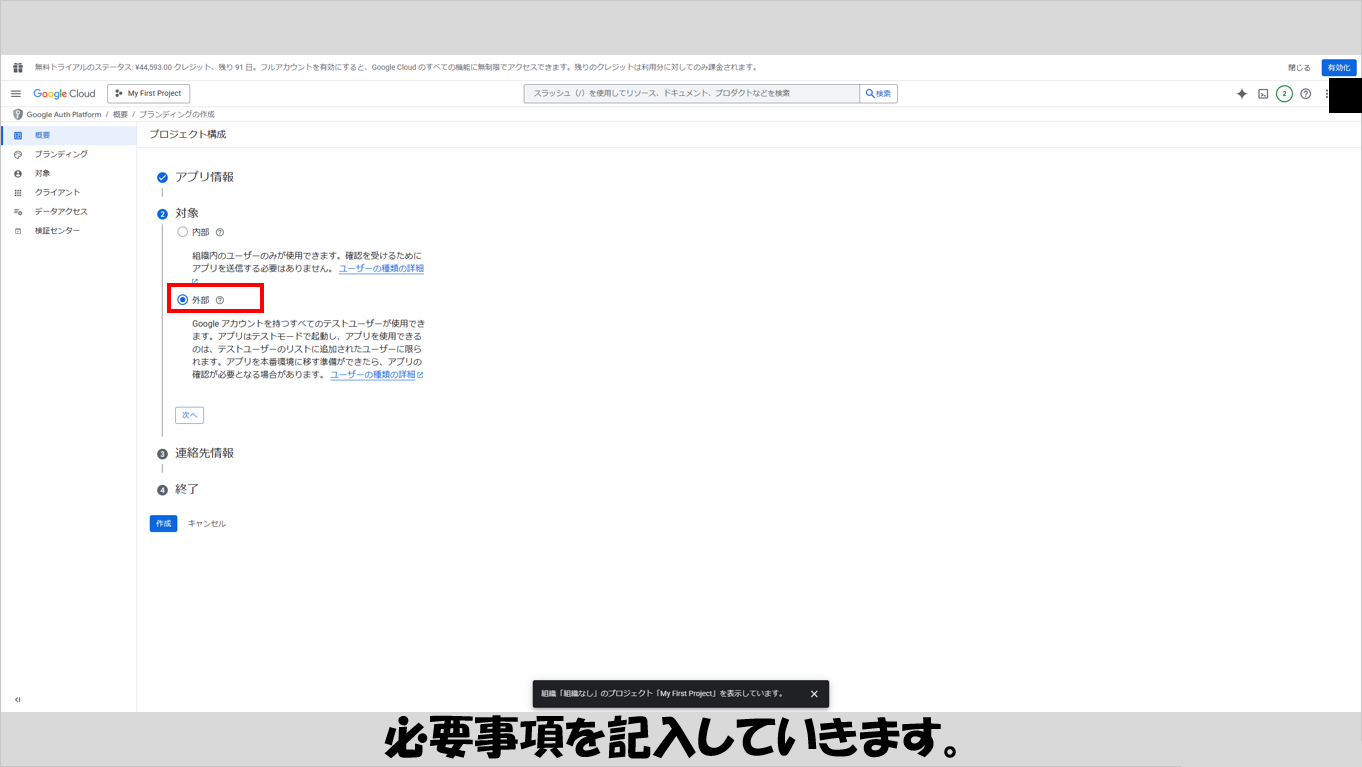Click the 有効化 button in trial banner
1362x767 pixels.
(x=1338, y=68)
